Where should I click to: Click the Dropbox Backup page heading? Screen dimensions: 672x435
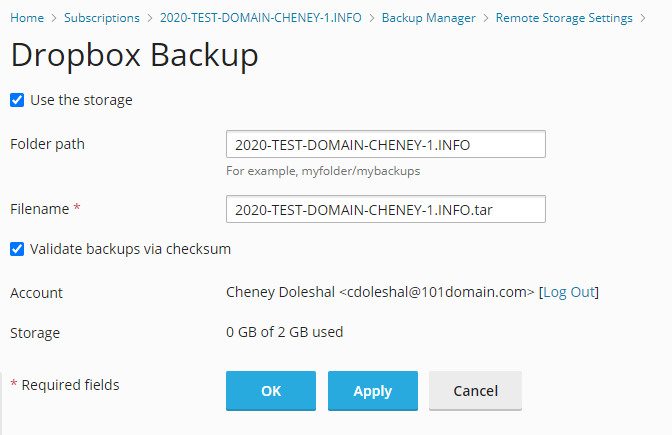point(134,56)
